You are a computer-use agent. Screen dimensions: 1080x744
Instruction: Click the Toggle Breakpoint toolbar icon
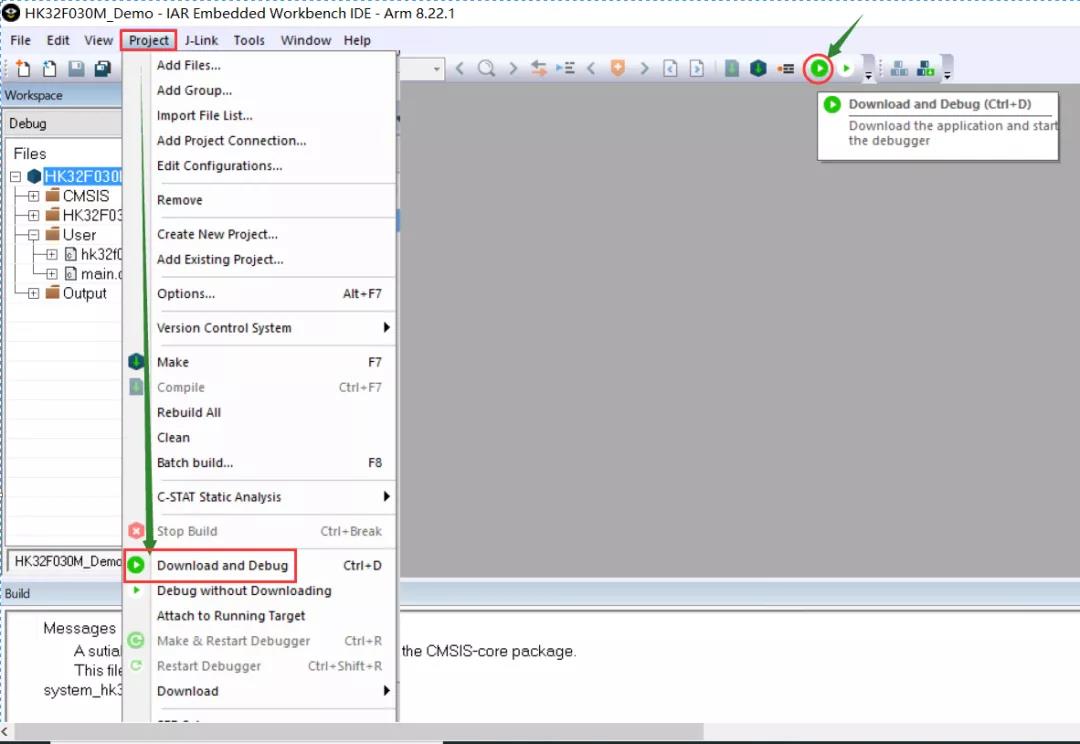pos(785,68)
